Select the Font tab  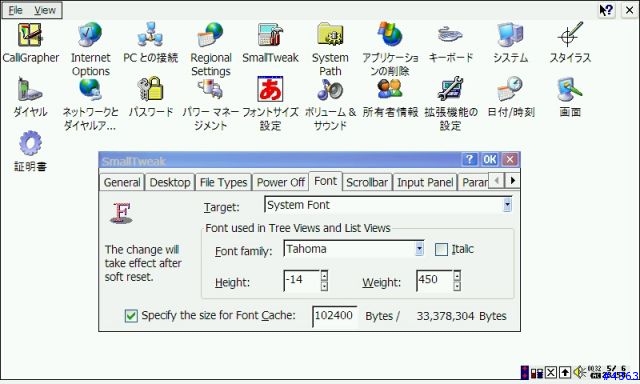point(325,181)
